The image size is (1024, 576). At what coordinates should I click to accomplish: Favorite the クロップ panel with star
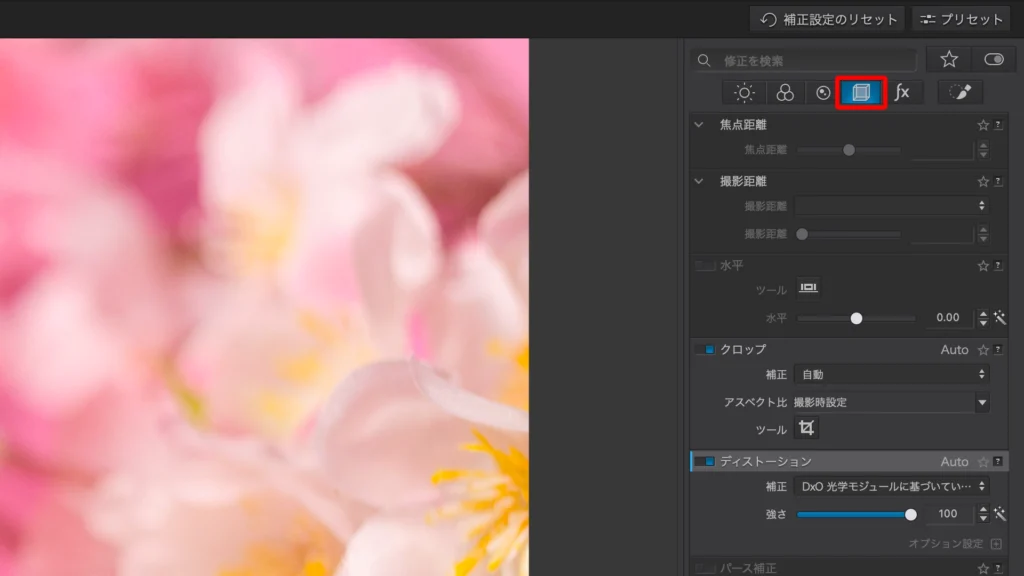coord(983,350)
